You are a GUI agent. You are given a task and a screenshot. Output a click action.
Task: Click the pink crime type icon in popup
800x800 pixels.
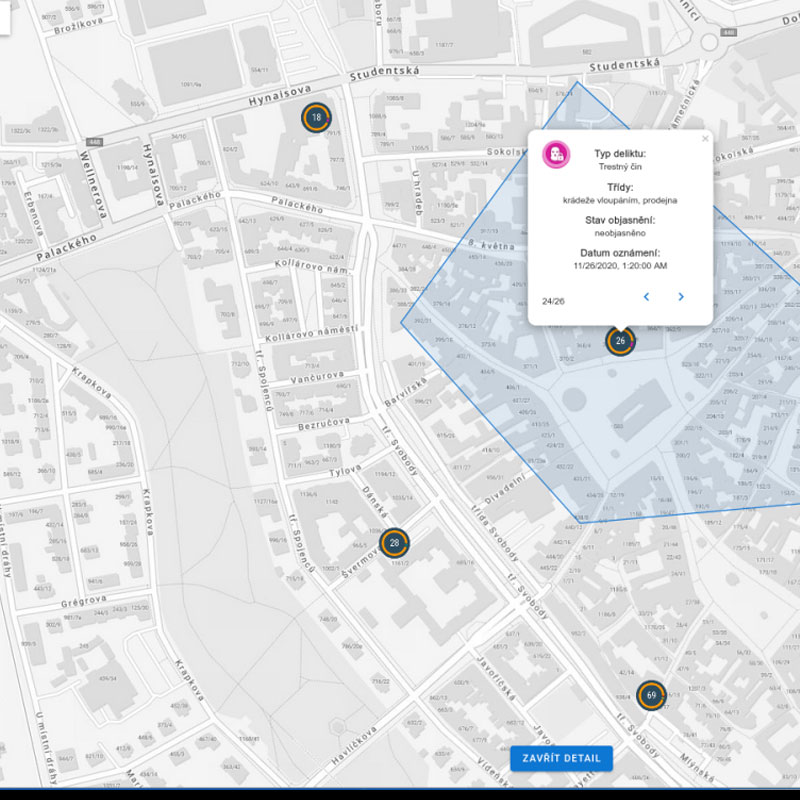pos(556,155)
